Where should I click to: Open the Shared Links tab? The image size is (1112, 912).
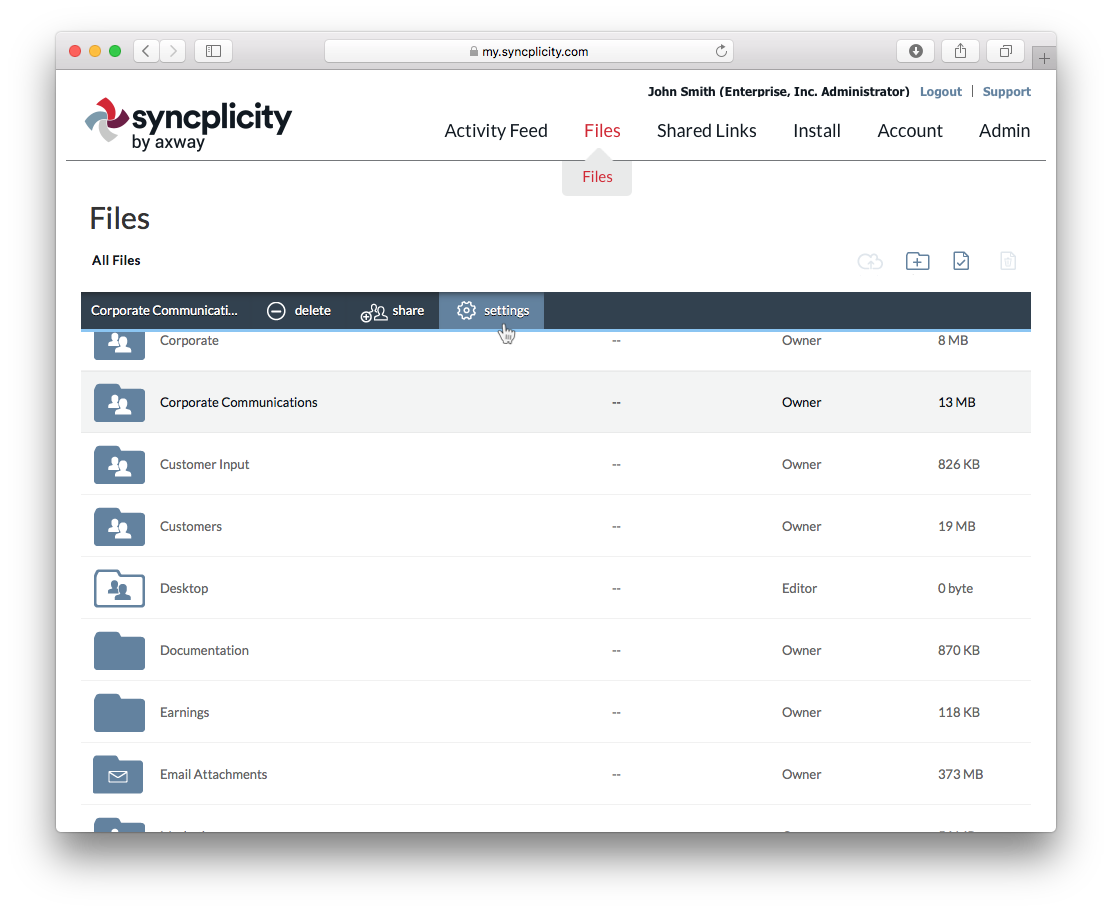click(x=706, y=131)
